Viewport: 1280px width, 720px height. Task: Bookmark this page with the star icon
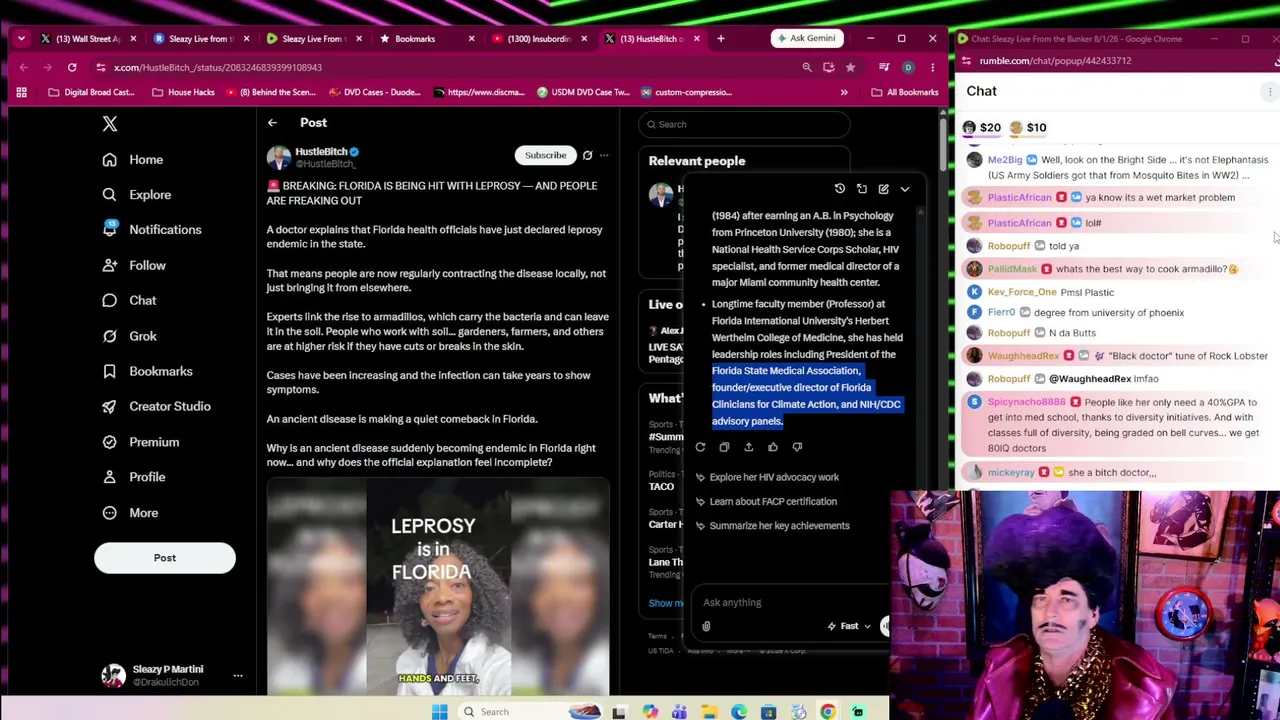coord(850,67)
